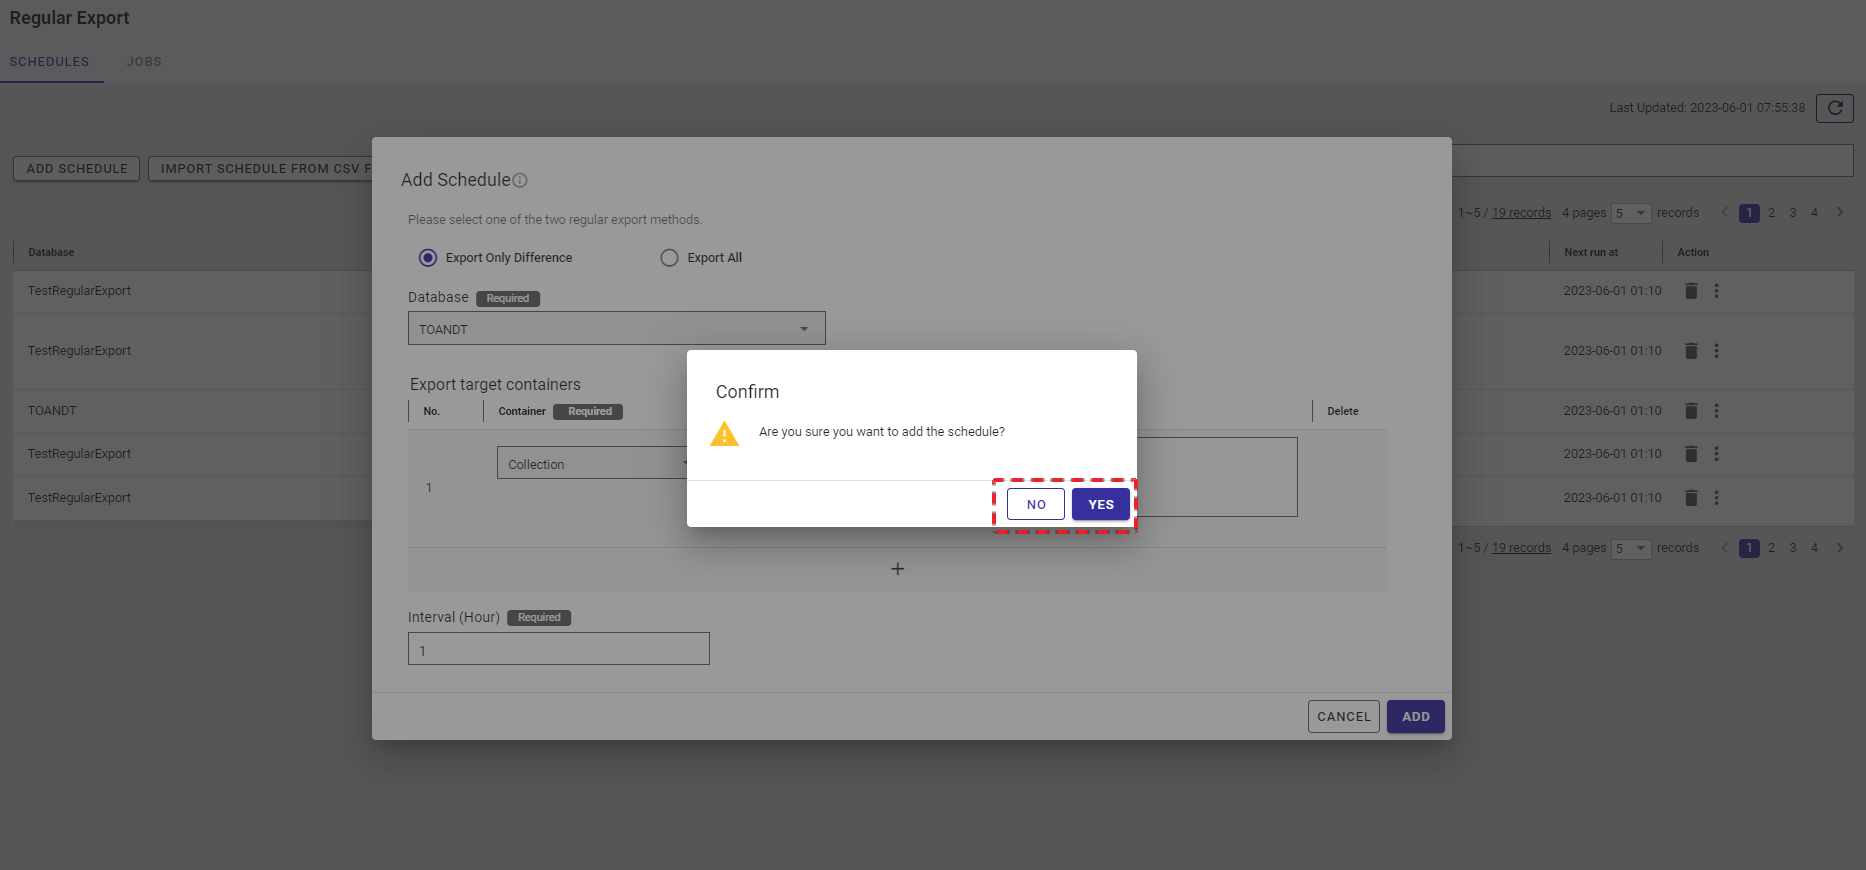The image size is (1866, 870).
Task: Click the top 19 records link
Action: point(1521,213)
